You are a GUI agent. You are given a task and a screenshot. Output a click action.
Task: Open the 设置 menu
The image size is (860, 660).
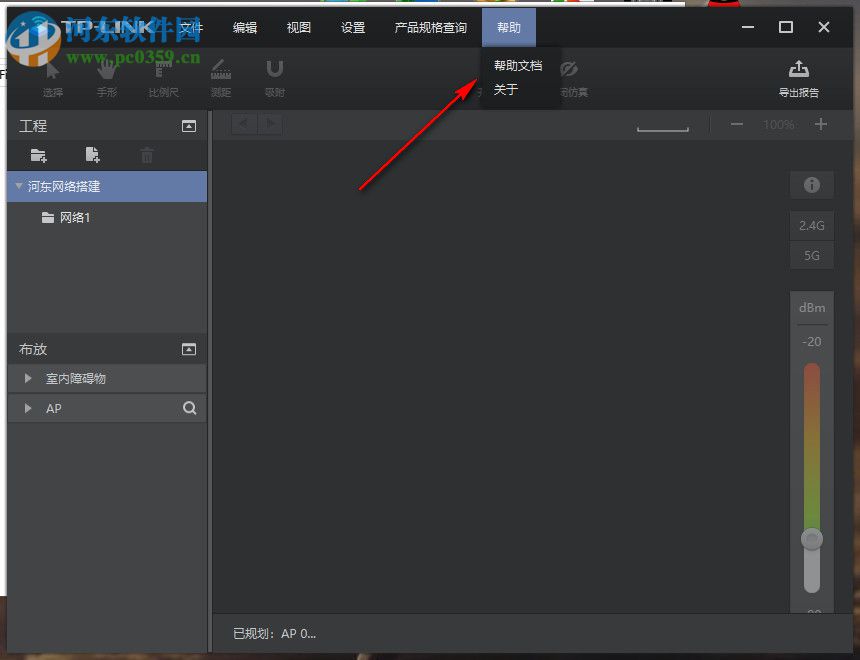[352, 27]
